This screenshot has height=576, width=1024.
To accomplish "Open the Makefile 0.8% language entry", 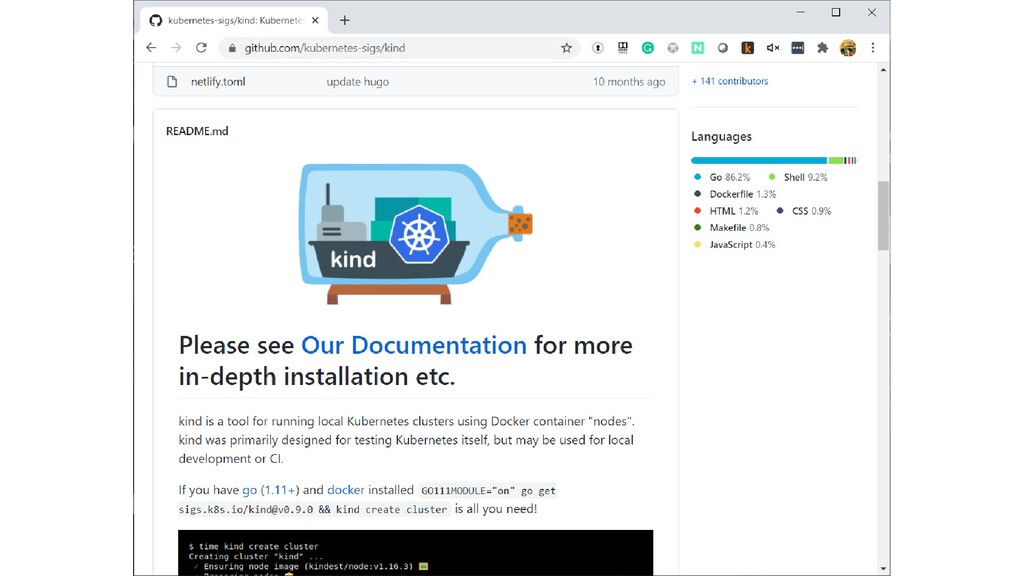I will click(731, 228).
